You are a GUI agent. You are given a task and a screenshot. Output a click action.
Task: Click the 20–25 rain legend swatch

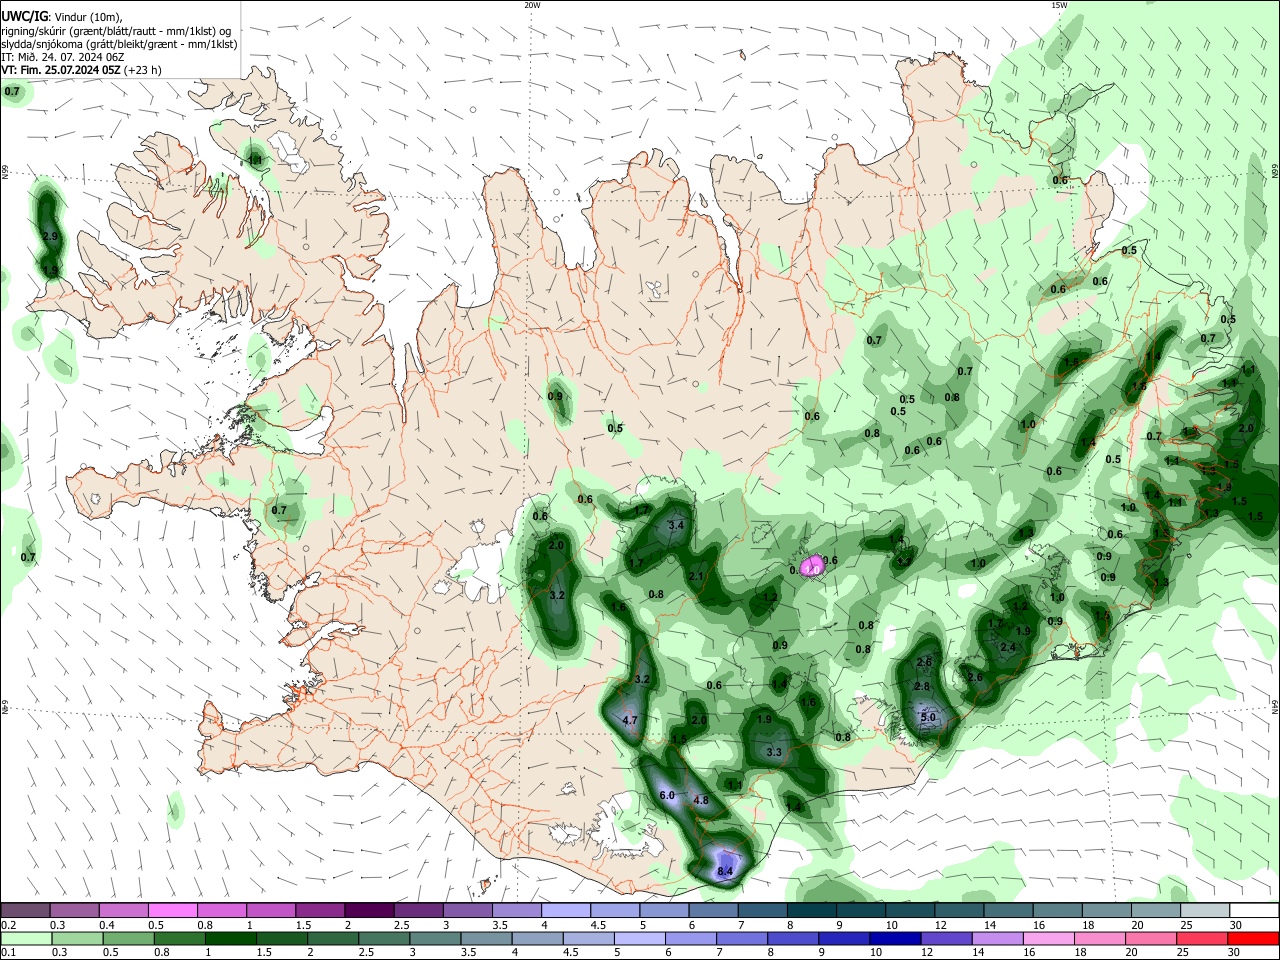tap(1152, 939)
